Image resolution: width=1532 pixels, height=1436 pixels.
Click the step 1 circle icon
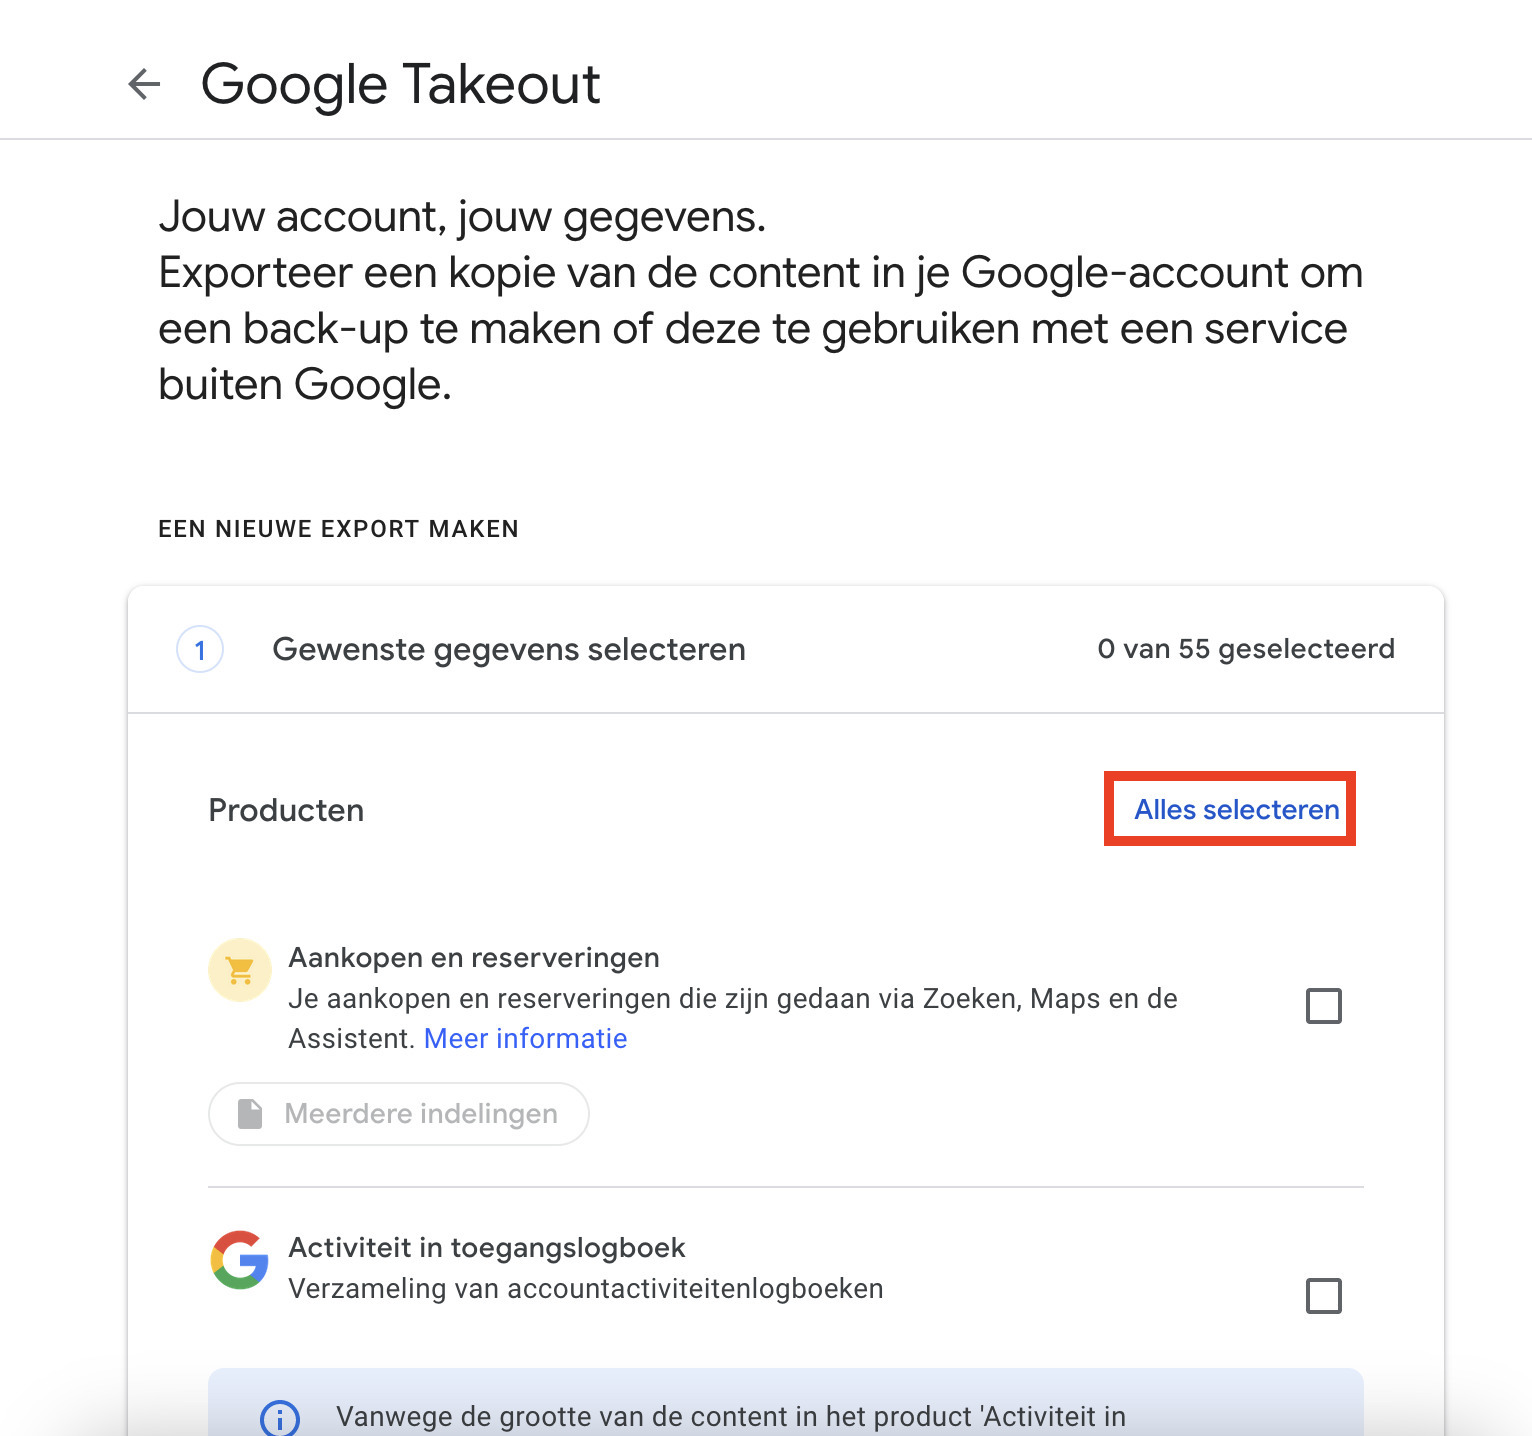[200, 650]
